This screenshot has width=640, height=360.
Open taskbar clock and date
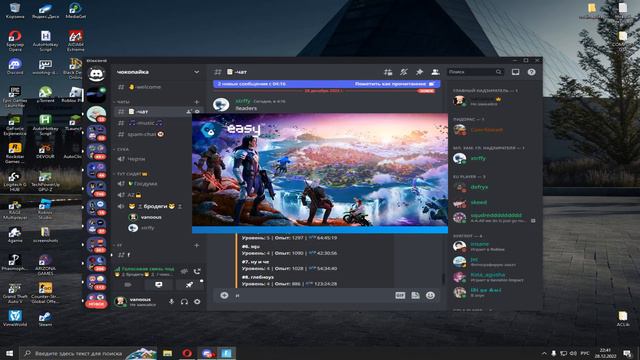click(x=605, y=353)
